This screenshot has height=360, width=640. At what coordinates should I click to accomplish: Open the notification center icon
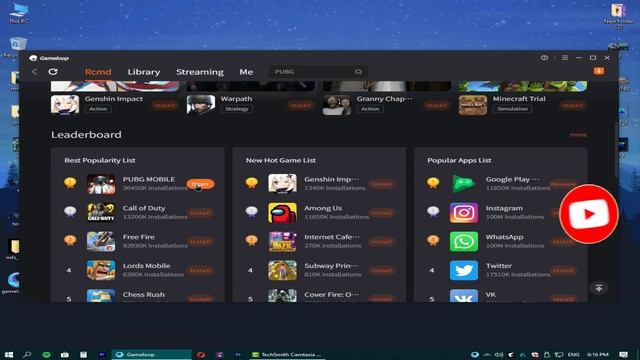tap(623, 354)
